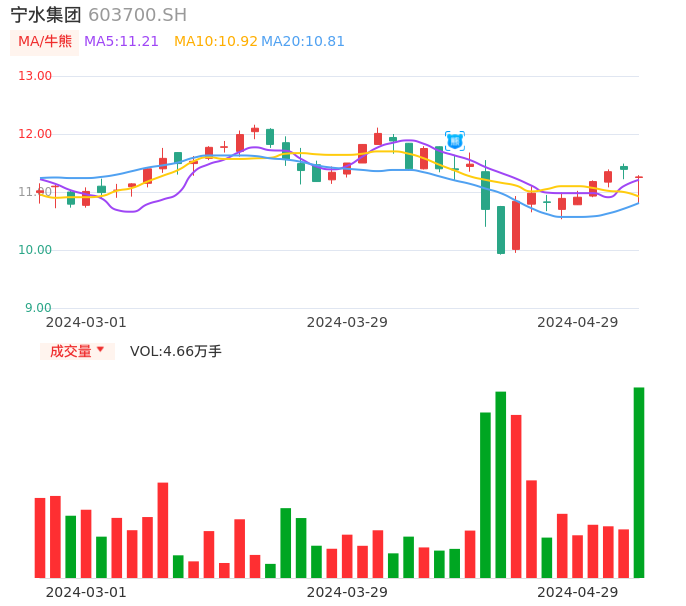Click the first red volume bar on the left

(40, 537)
